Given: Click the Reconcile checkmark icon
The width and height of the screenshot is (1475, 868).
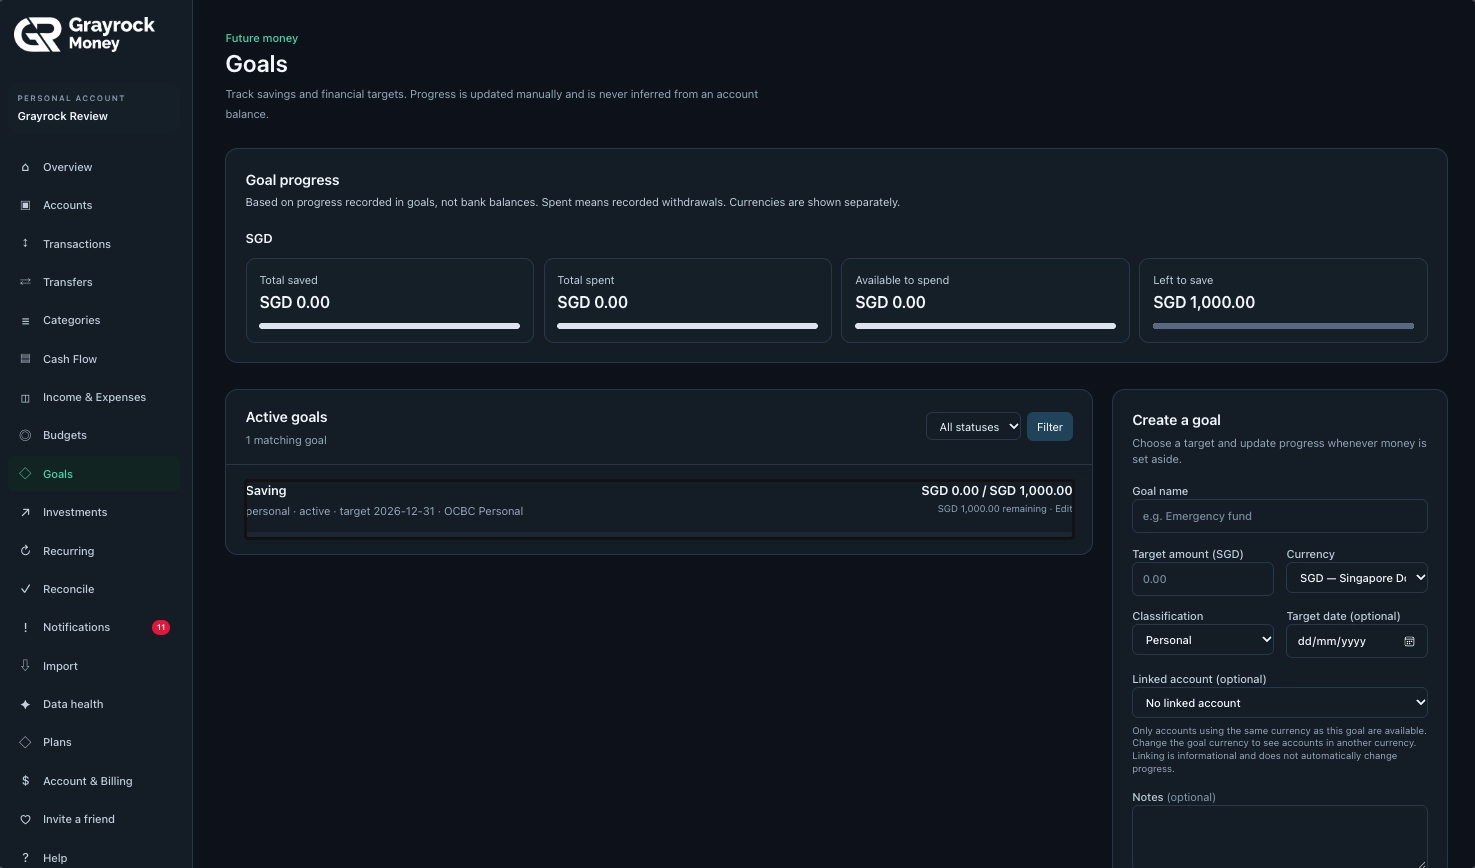Looking at the screenshot, I should coord(25,589).
